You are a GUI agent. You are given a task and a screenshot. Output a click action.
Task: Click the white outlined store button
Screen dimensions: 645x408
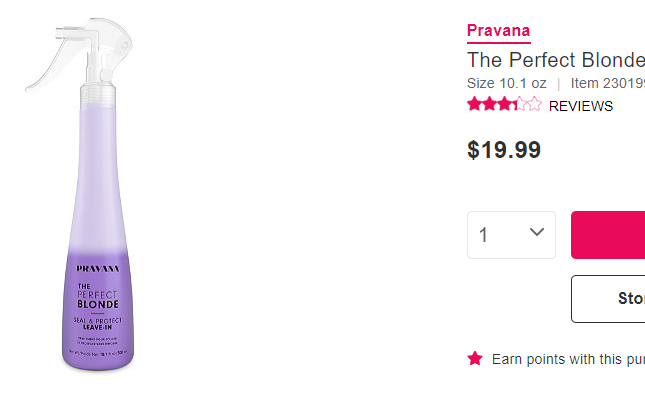pyautogui.click(x=608, y=298)
